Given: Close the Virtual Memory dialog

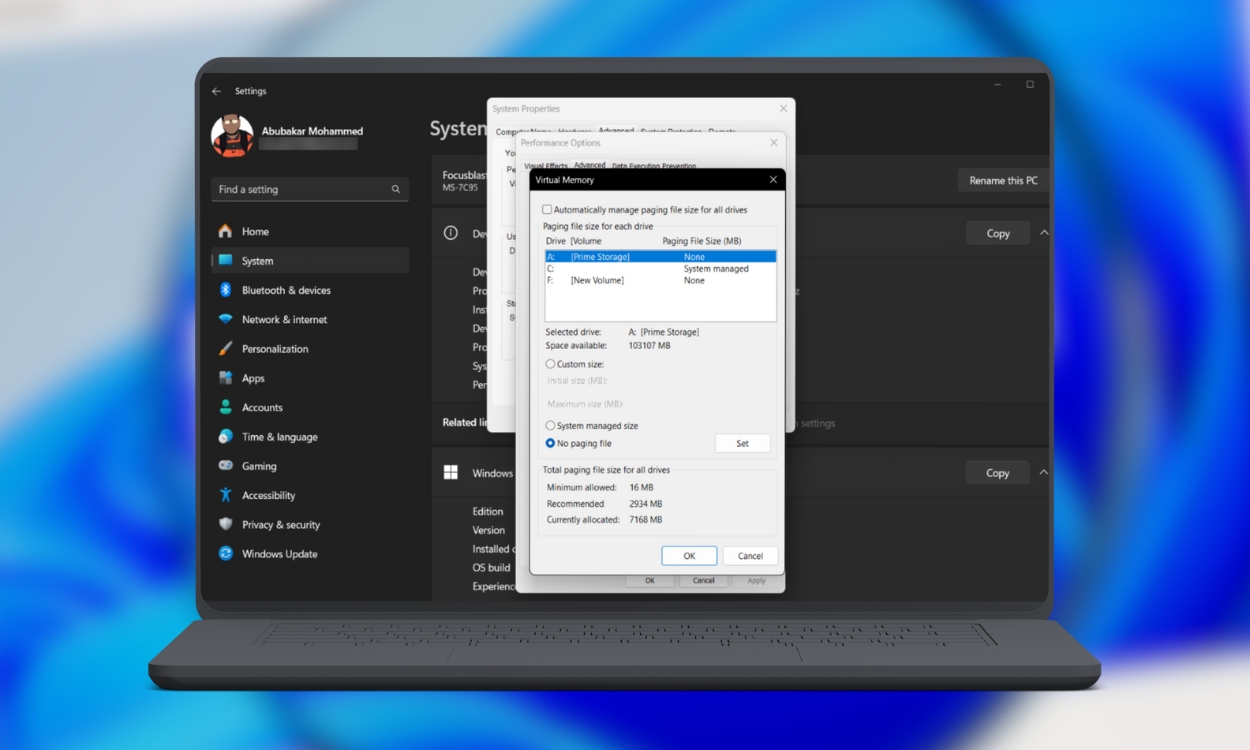Looking at the screenshot, I should coord(773,180).
